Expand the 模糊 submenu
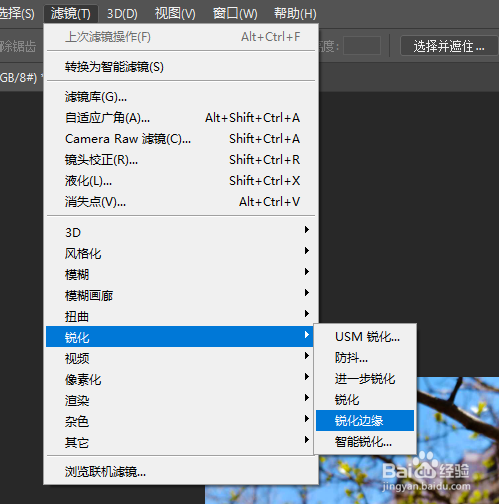The image size is (499, 504). pyautogui.click(x=180, y=274)
